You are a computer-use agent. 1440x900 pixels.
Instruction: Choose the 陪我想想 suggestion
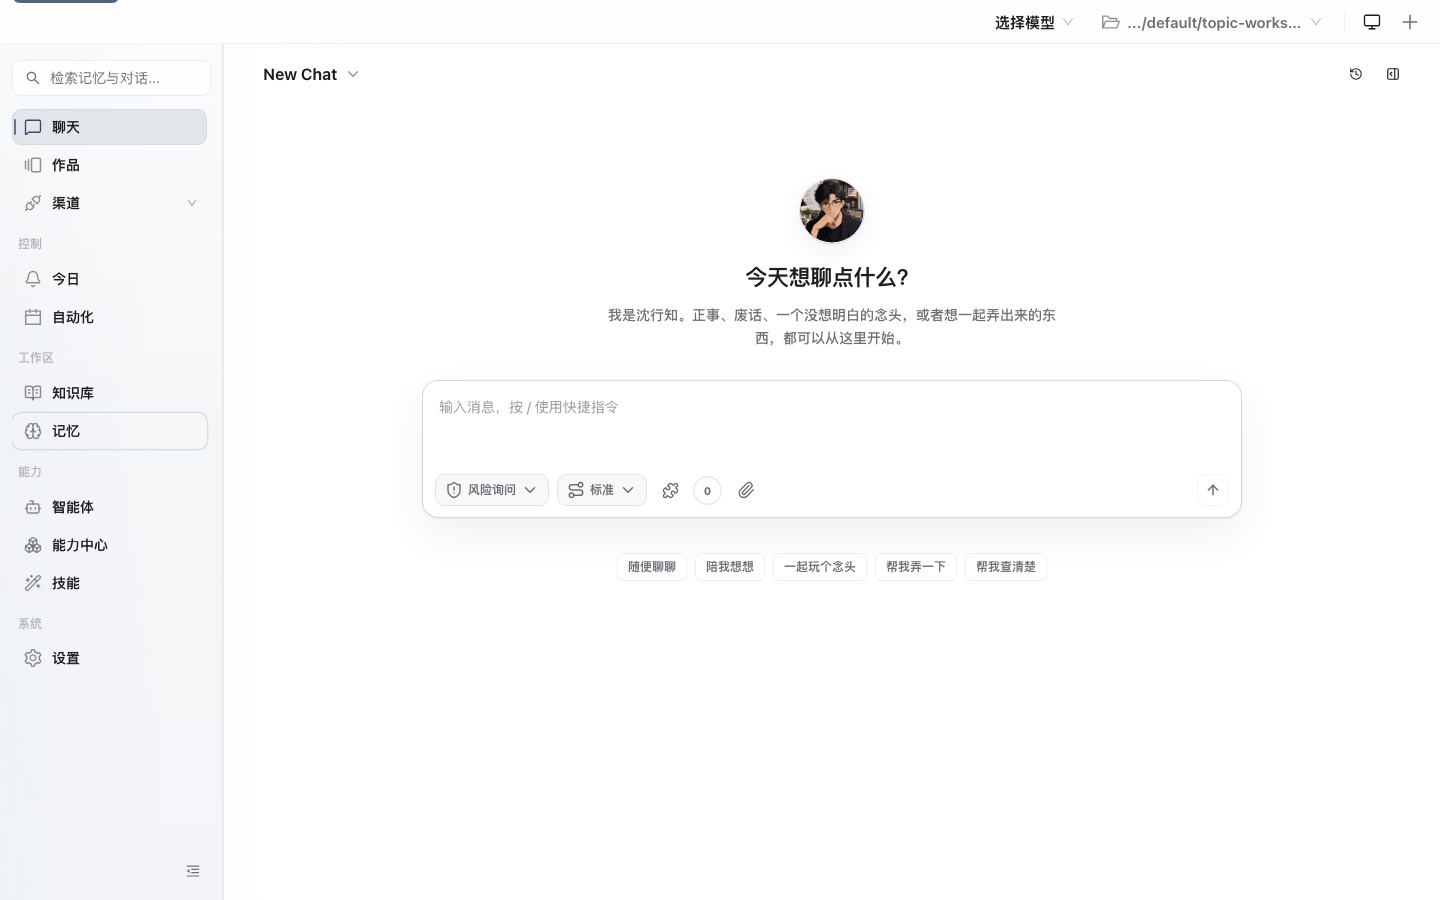click(x=730, y=567)
